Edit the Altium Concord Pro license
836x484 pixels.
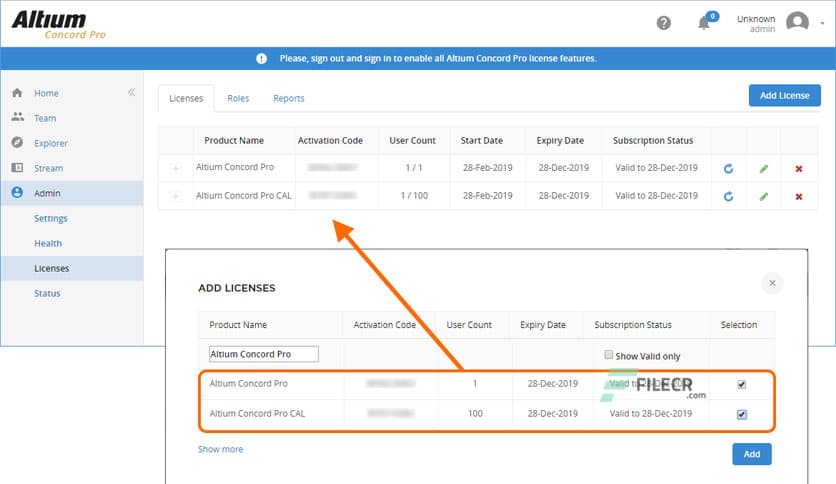point(763,168)
